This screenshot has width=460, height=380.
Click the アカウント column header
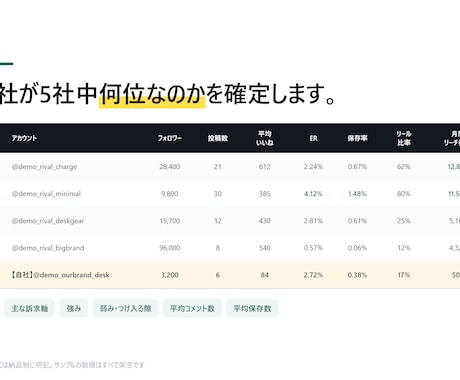[24, 138]
